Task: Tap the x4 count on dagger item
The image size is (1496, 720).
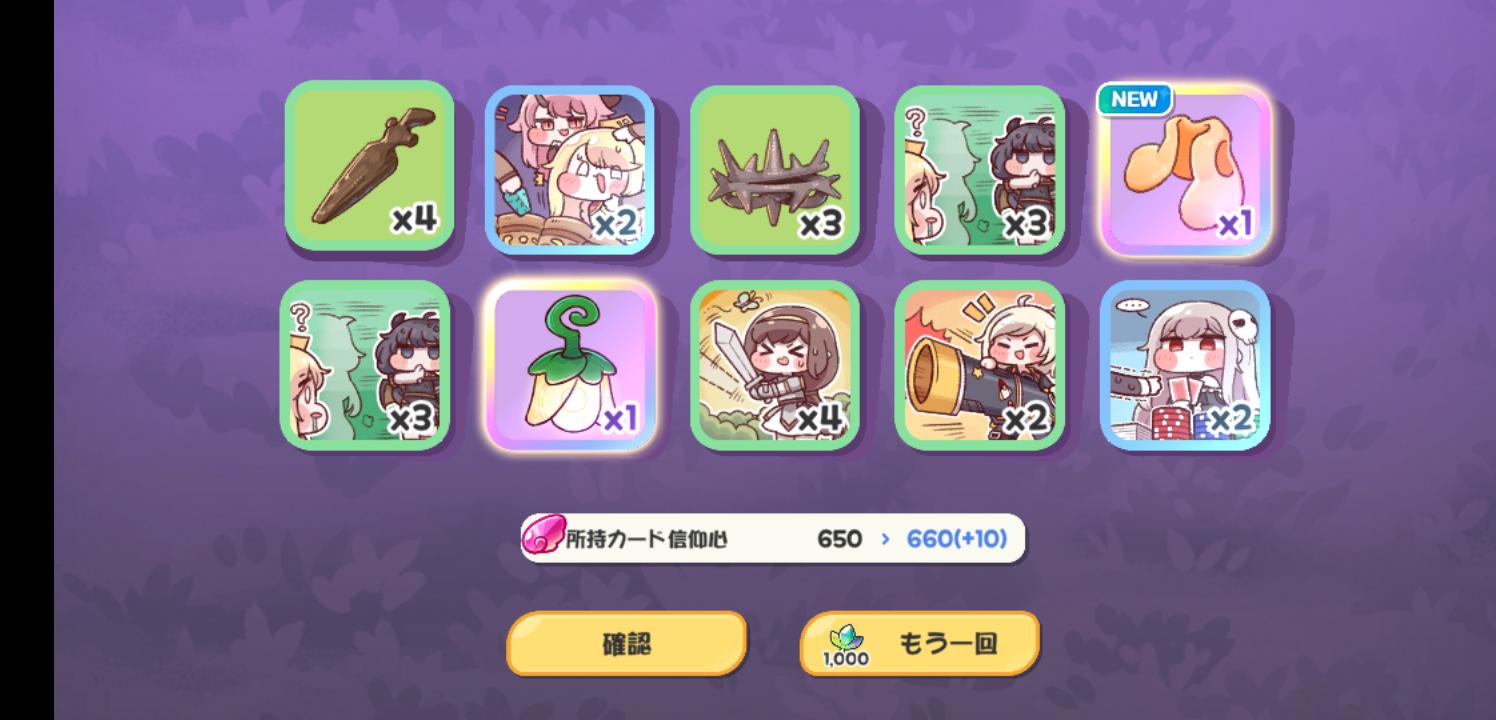Action: [414, 218]
